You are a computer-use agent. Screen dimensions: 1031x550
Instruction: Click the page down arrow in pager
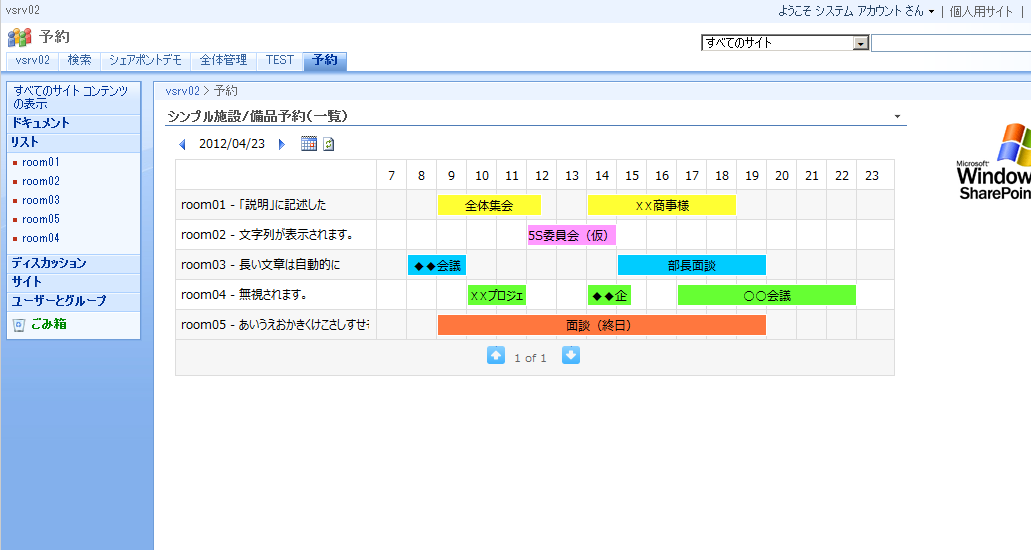571,356
